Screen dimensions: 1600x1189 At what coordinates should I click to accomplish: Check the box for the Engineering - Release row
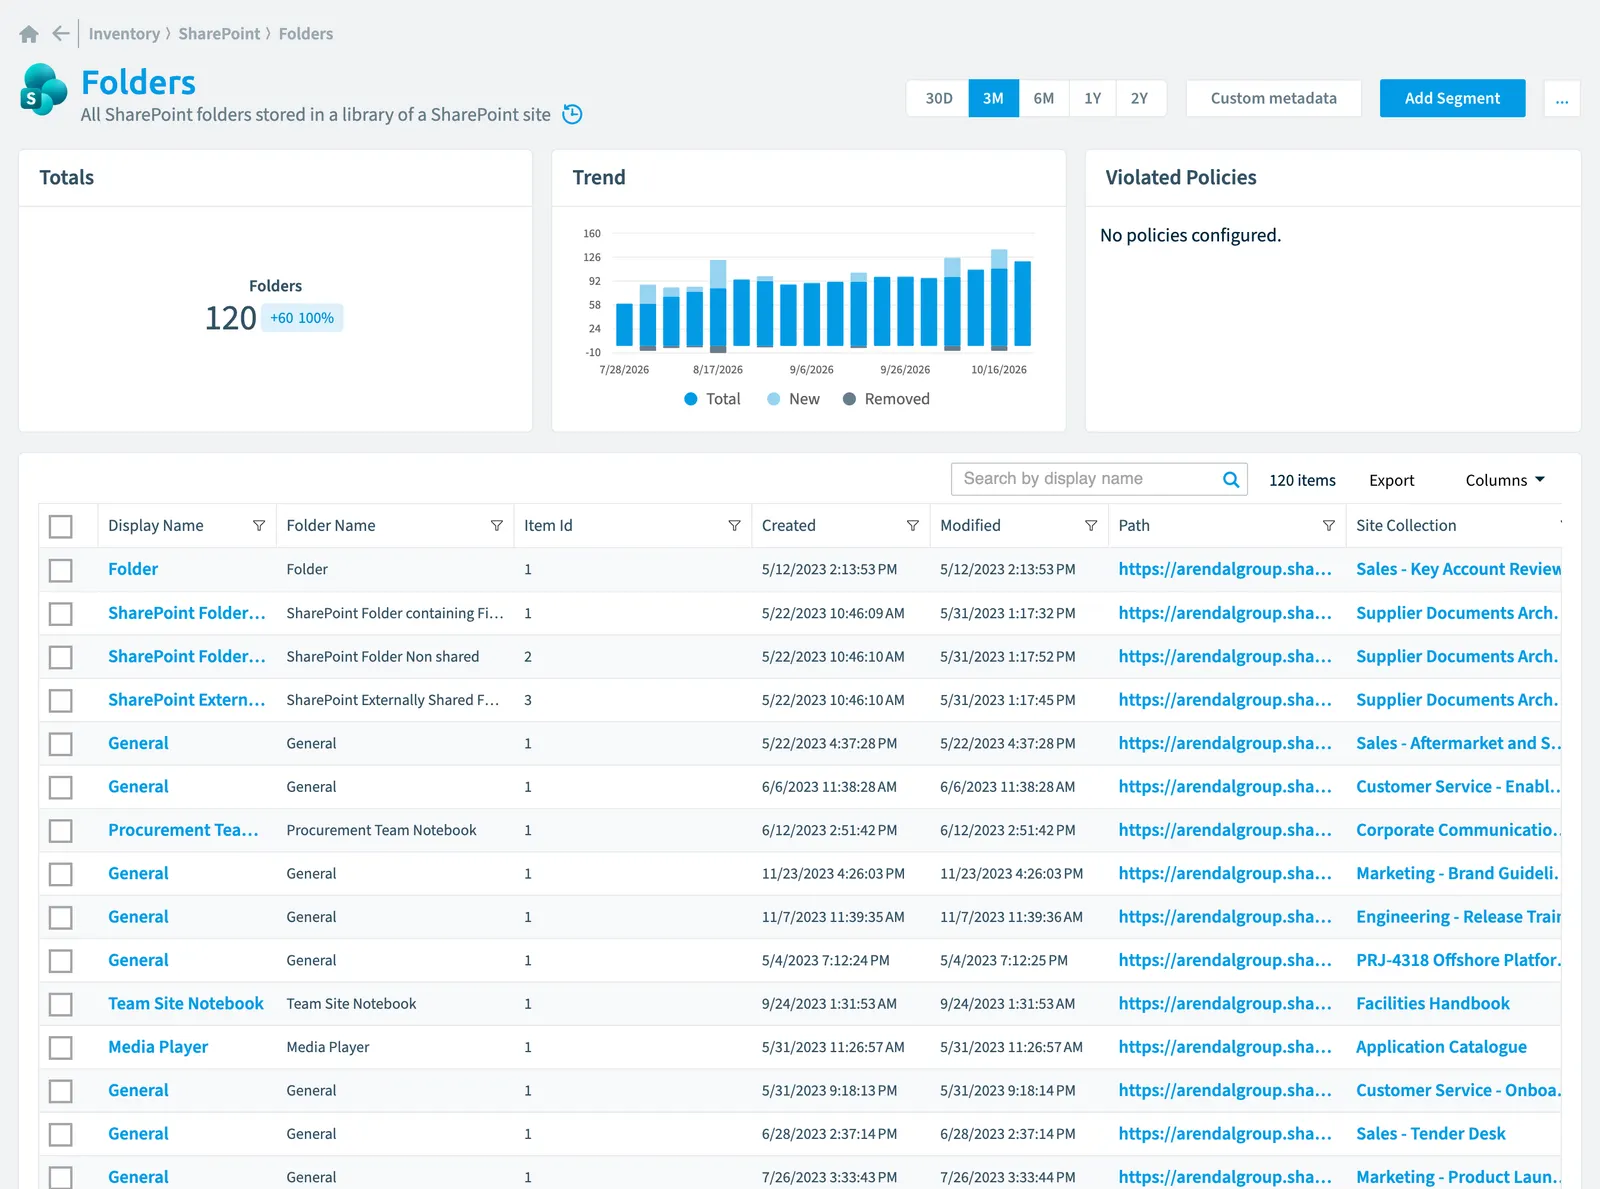pyautogui.click(x=61, y=918)
